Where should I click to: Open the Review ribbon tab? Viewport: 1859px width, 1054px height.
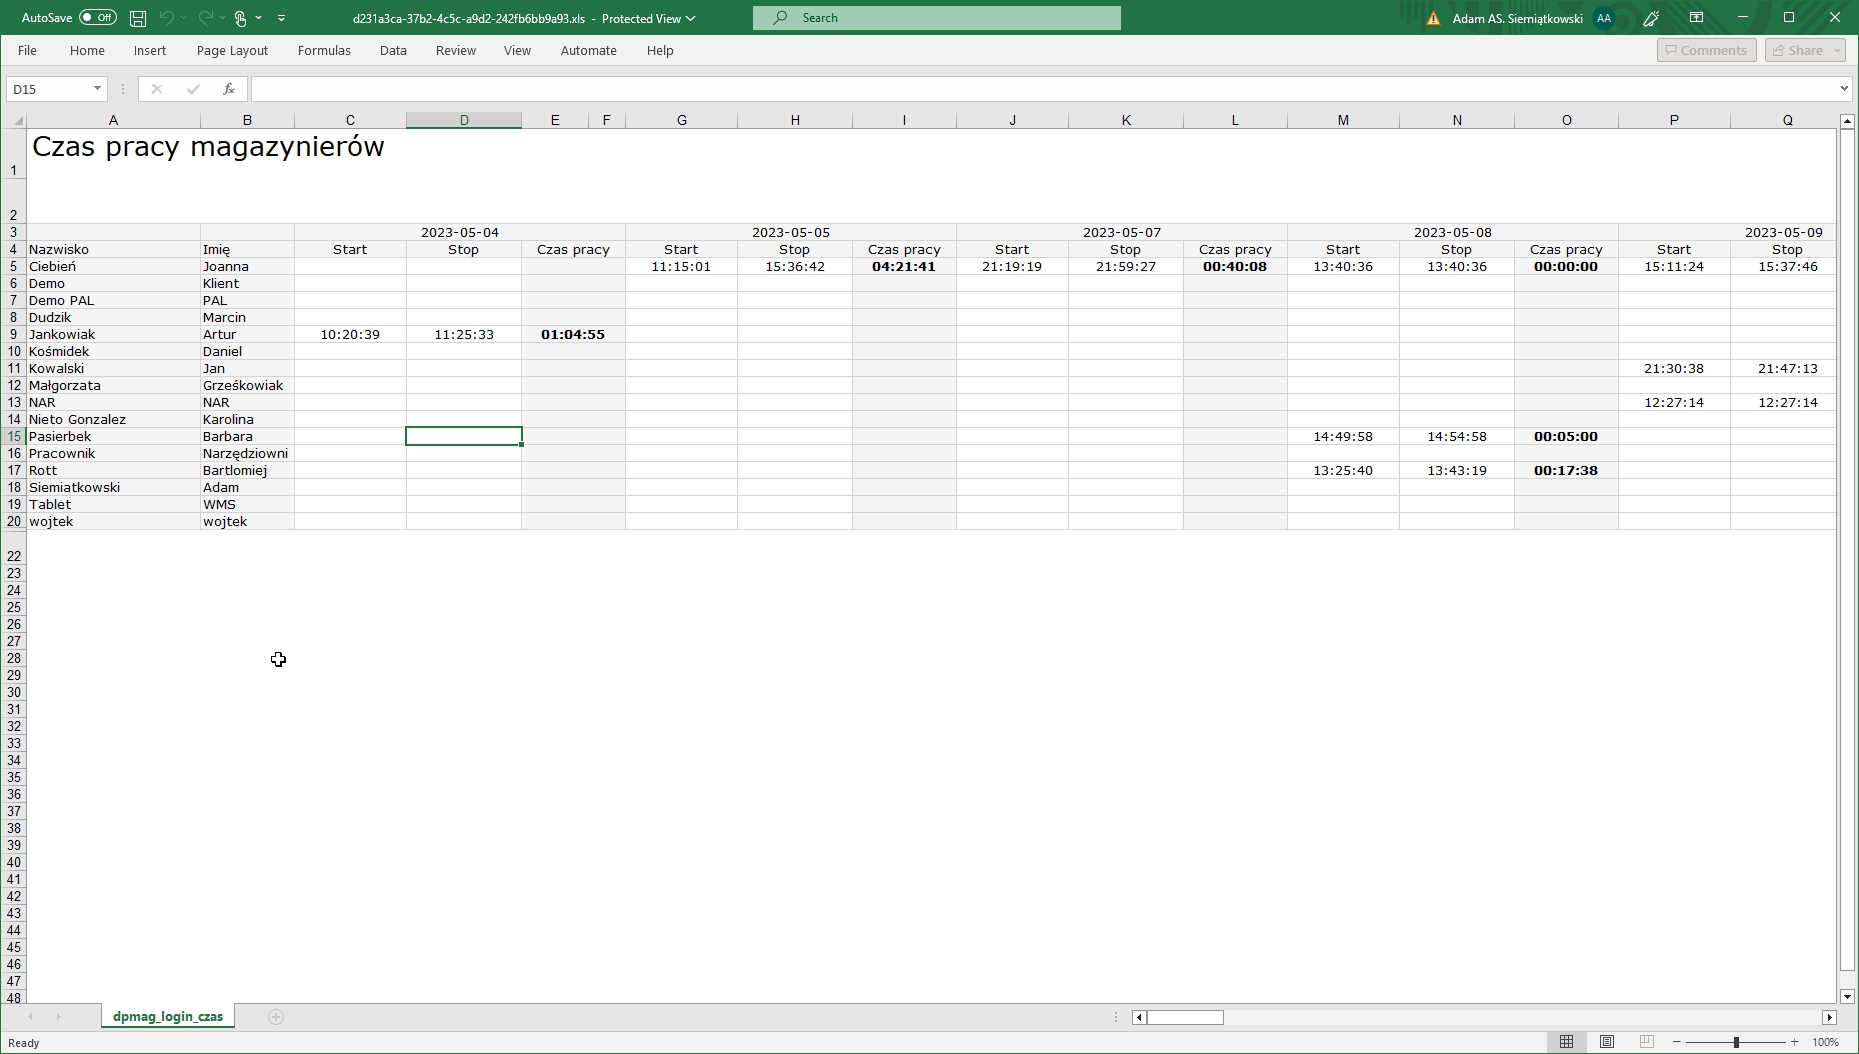click(x=455, y=50)
